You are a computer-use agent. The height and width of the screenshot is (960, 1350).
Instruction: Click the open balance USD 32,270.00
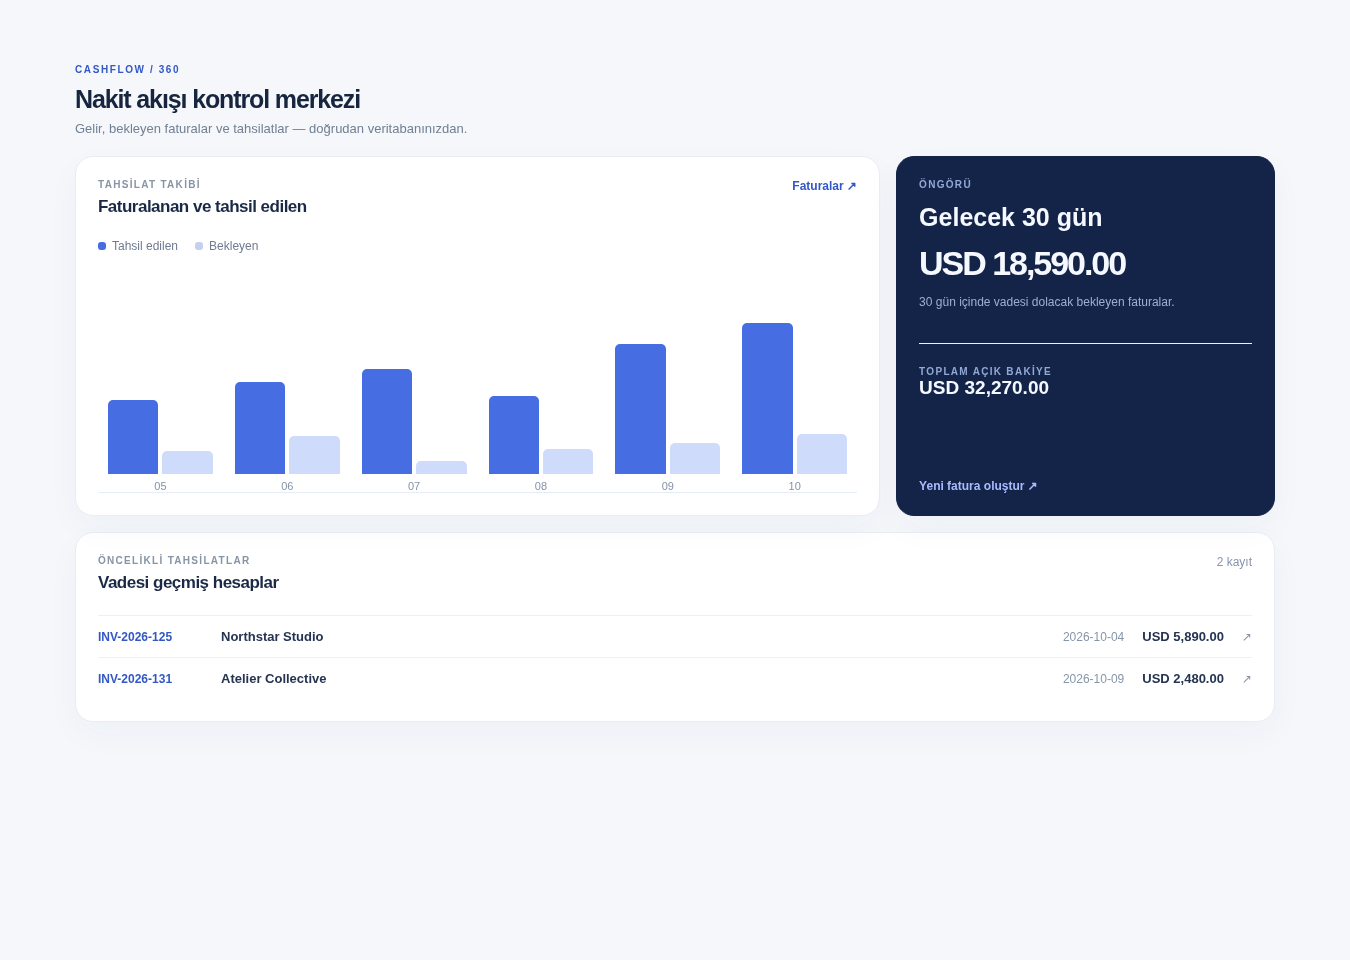pos(984,388)
